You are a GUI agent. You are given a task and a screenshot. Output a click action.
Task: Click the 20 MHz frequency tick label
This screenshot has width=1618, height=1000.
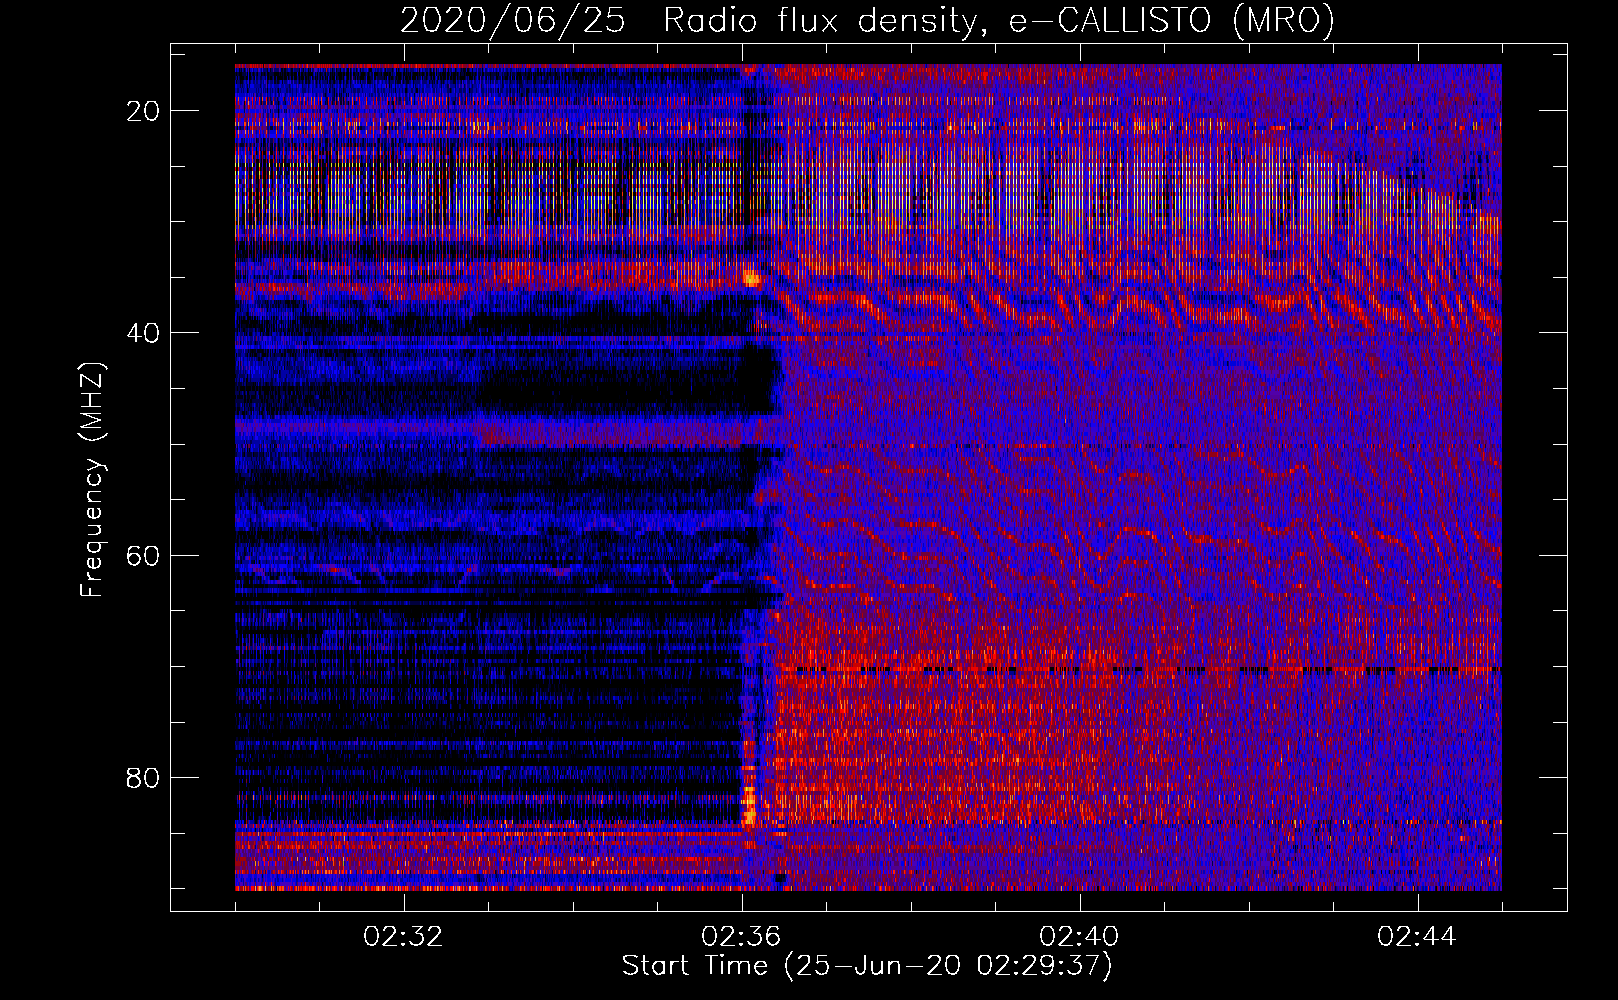tap(144, 111)
